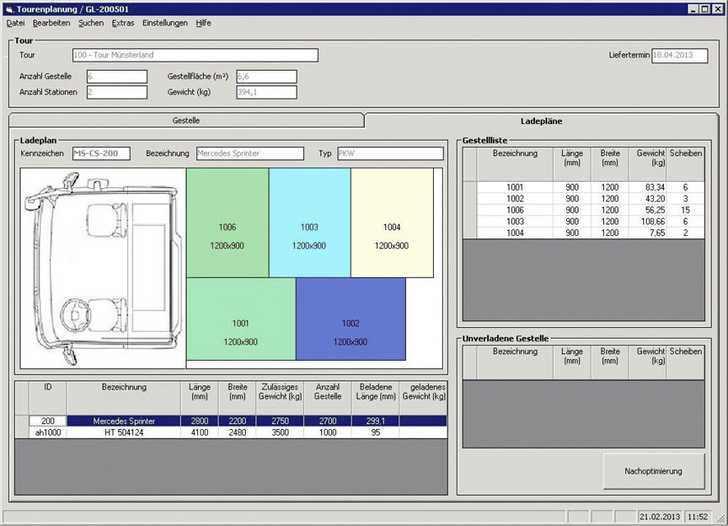Viewport: 728px width, 526px height.
Task: Select the van cab illustration in Ladeplan
Action: (102, 266)
